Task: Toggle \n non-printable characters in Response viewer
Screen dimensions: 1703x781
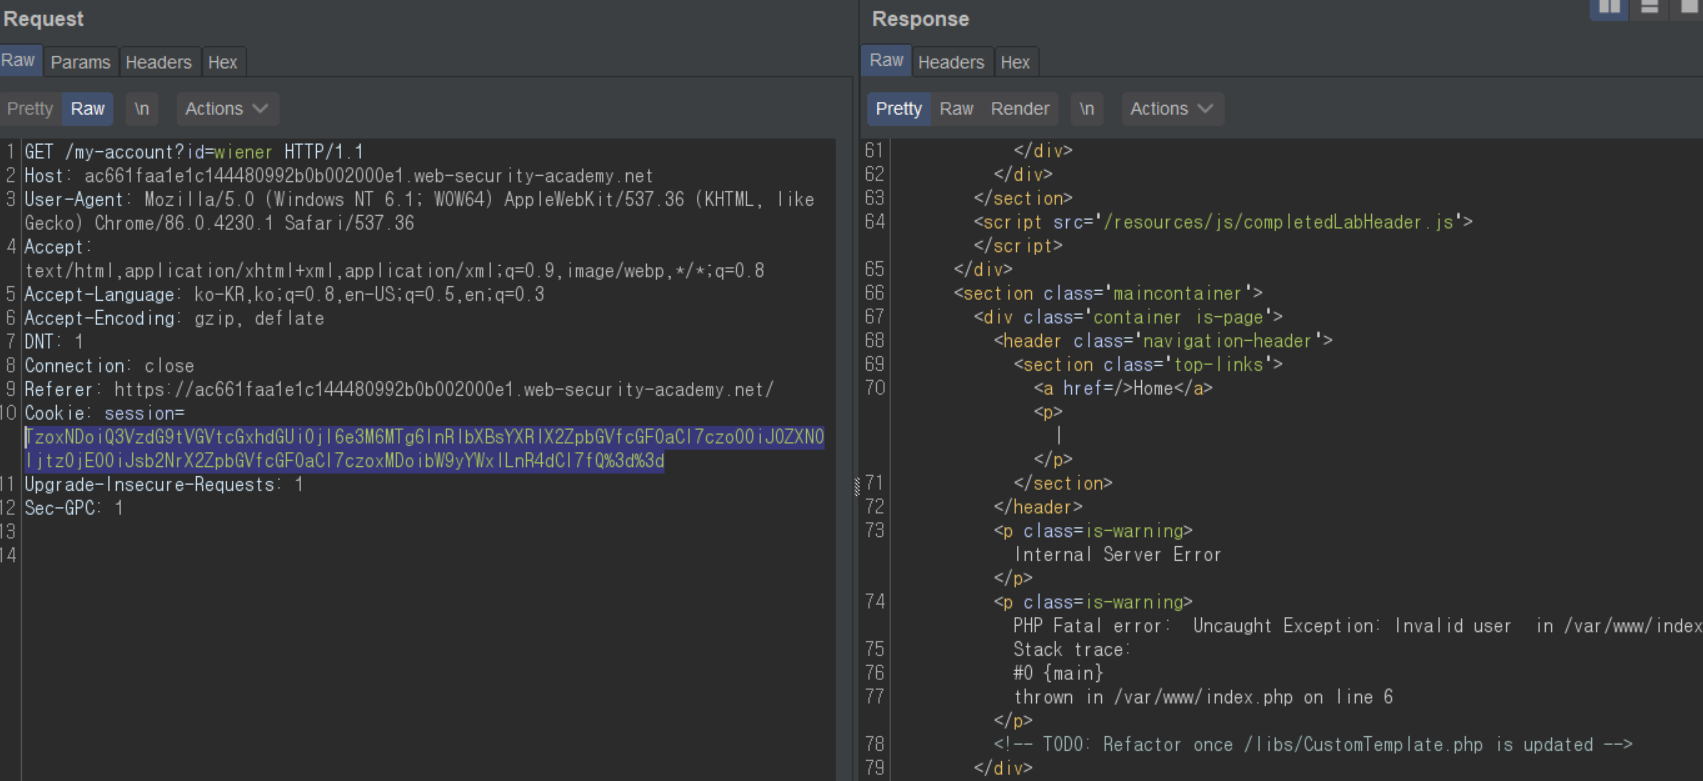Action: click(x=1086, y=109)
